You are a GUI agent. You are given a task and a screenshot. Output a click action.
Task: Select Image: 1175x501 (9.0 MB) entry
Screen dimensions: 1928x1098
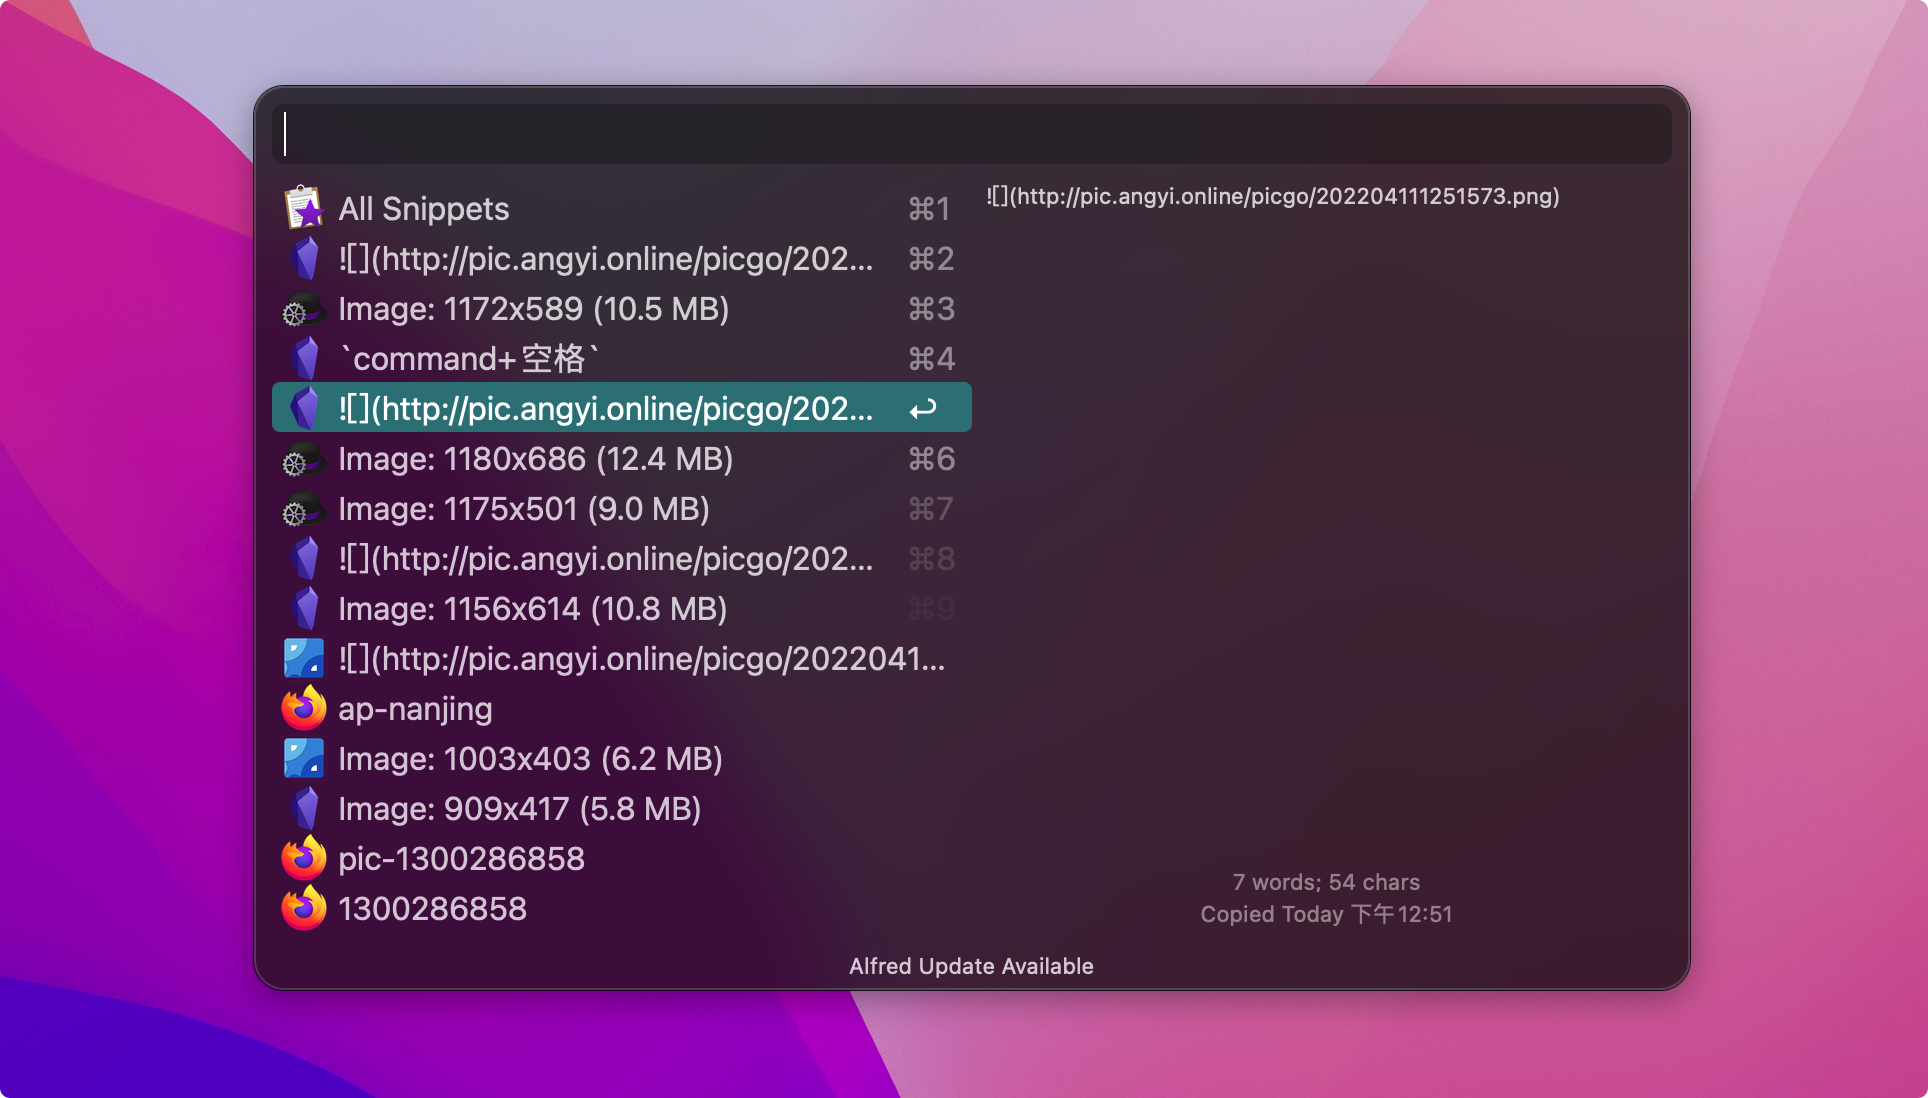click(x=622, y=508)
